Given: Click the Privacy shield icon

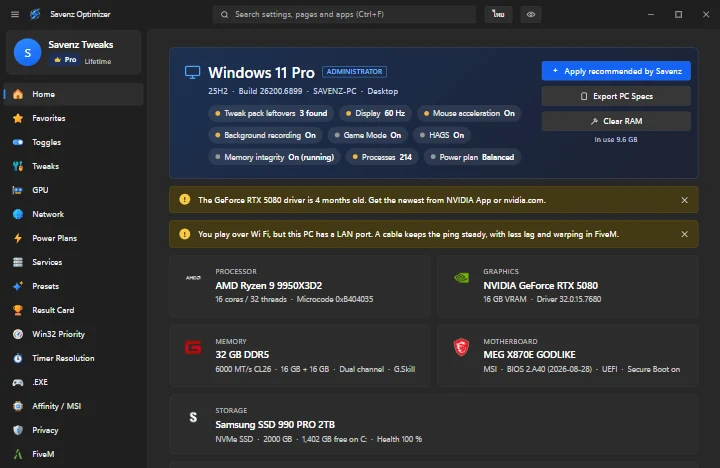Looking at the screenshot, I should [18, 430].
